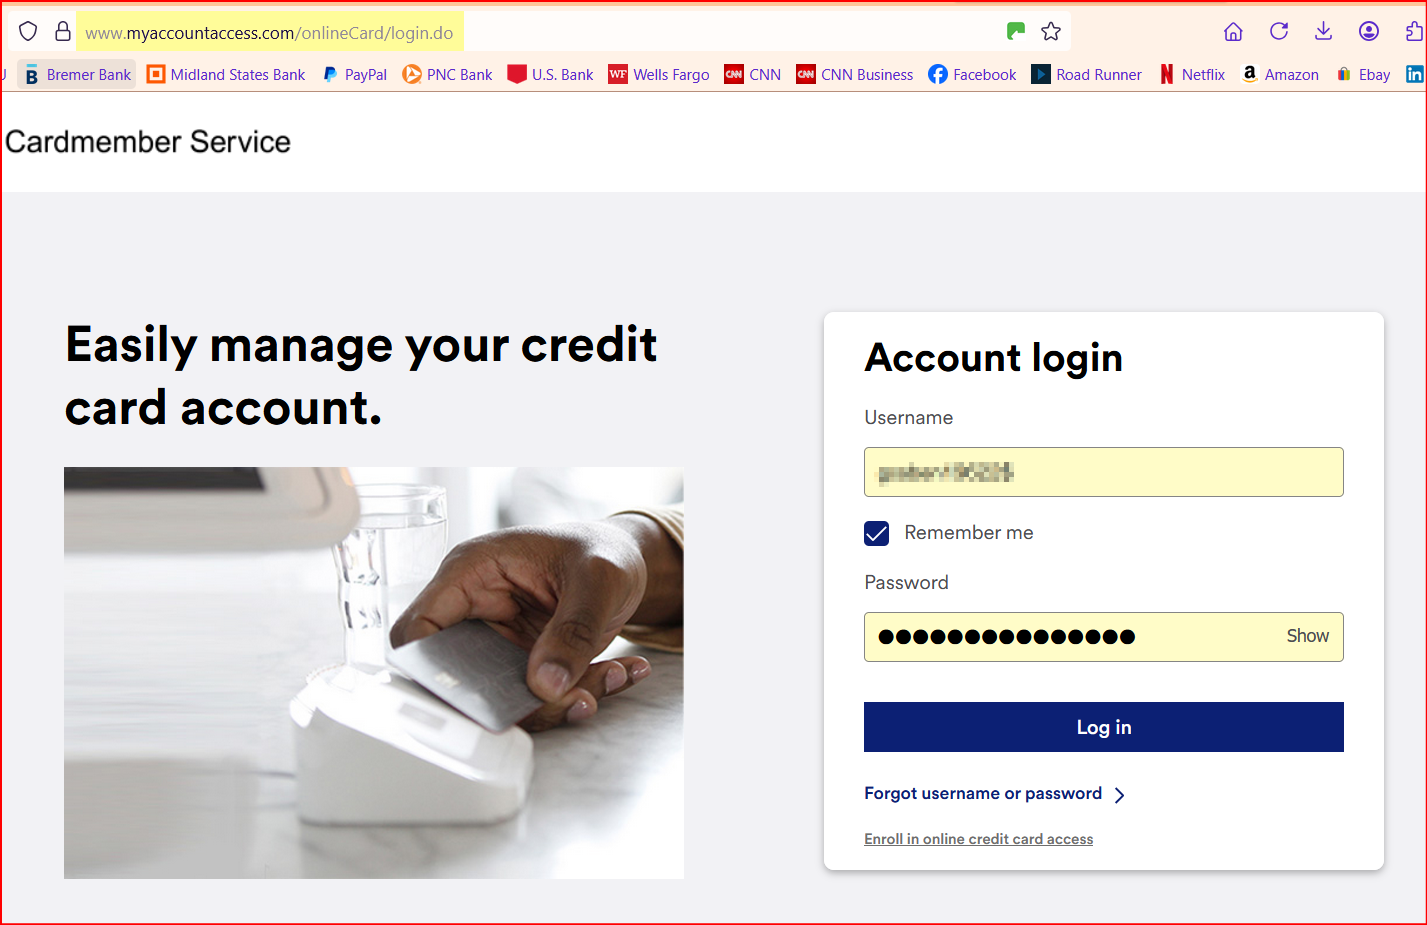Uncheck the Remember me checkbox
Screen dimensions: 1427x925
[x=876, y=533]
